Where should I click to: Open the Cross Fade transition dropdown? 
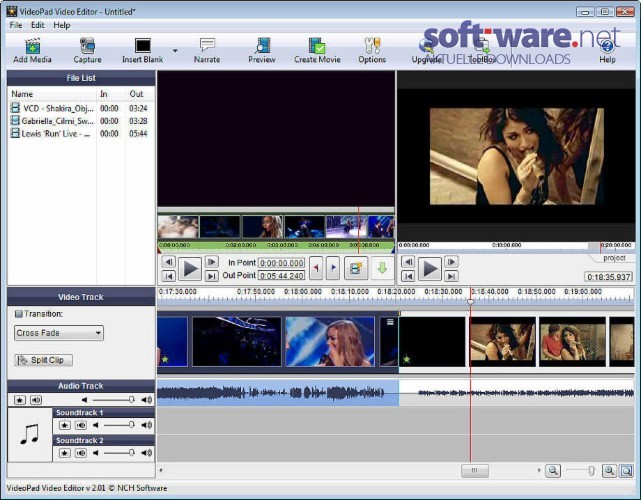pos(58,333)
